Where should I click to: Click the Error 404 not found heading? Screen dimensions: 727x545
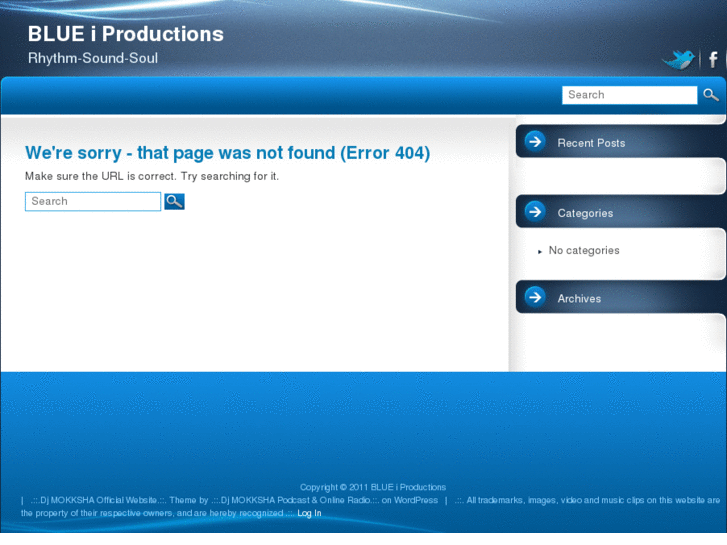(x=227, y=153)
